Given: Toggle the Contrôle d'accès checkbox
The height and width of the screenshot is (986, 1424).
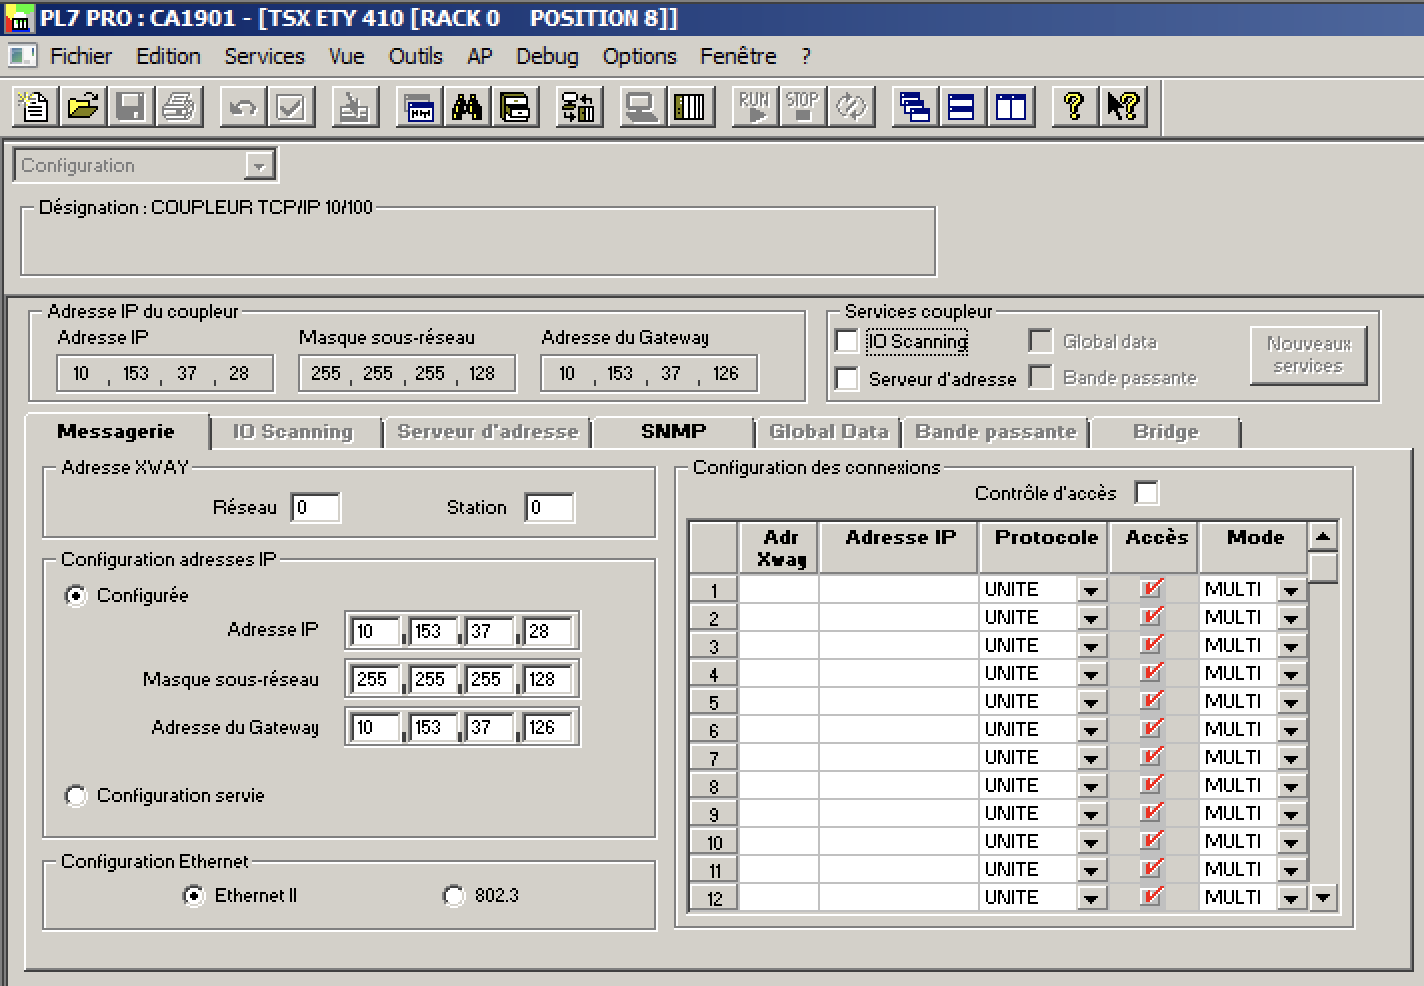Looking at the screenshot, I should pos(1147,493).
